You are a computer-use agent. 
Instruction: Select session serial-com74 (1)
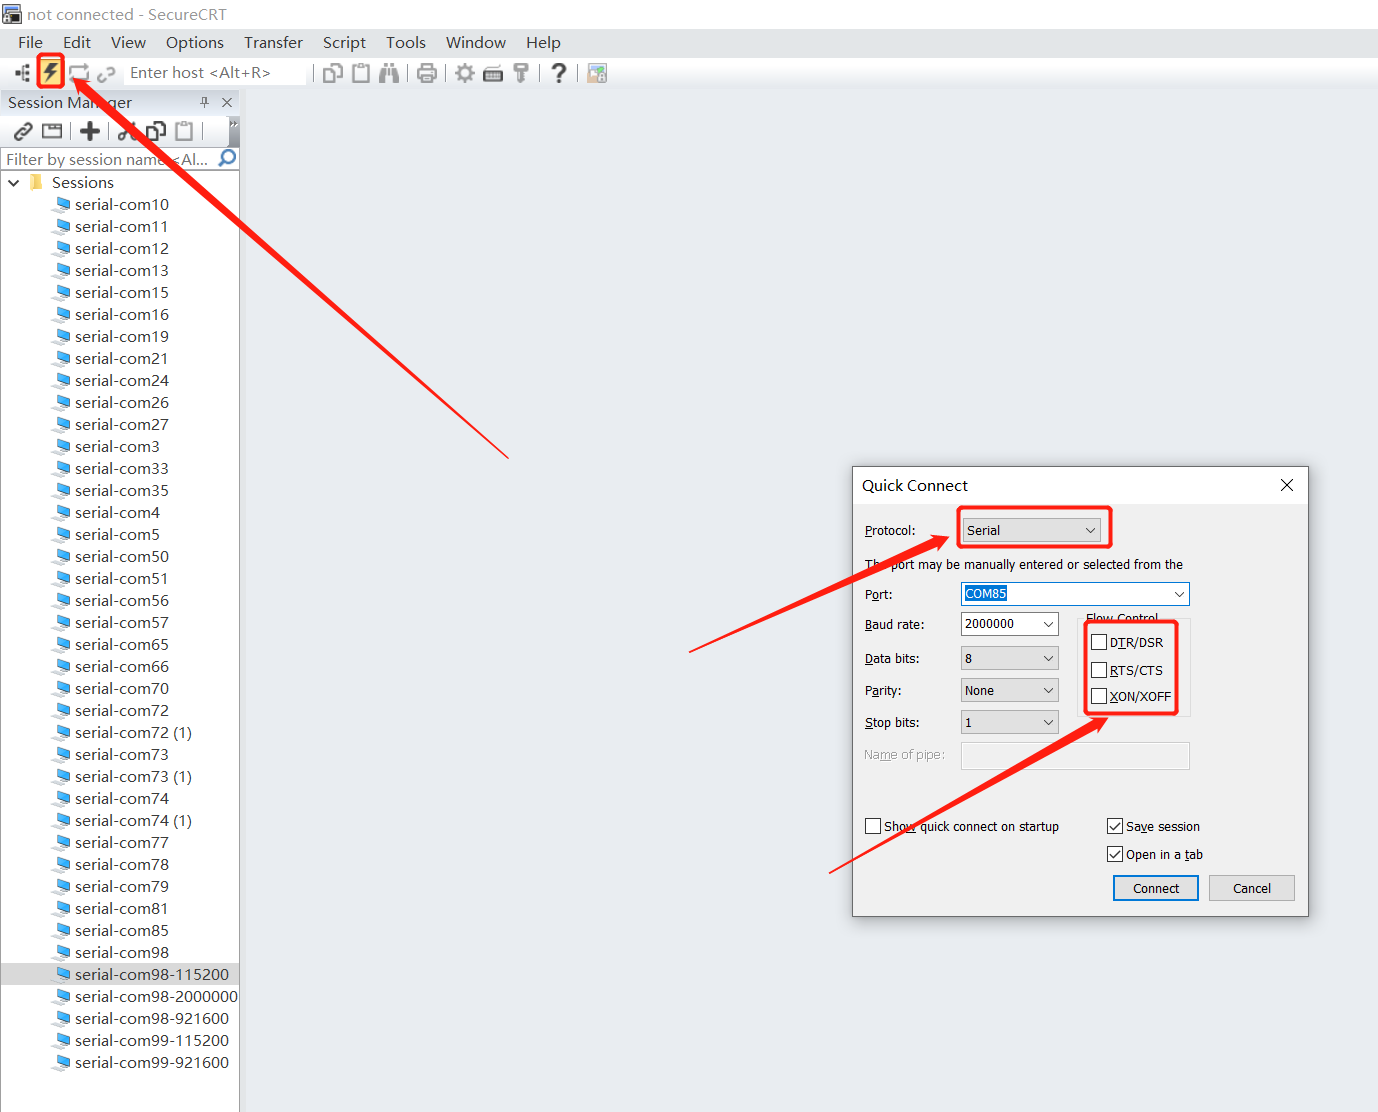click(x=133, y=820)
